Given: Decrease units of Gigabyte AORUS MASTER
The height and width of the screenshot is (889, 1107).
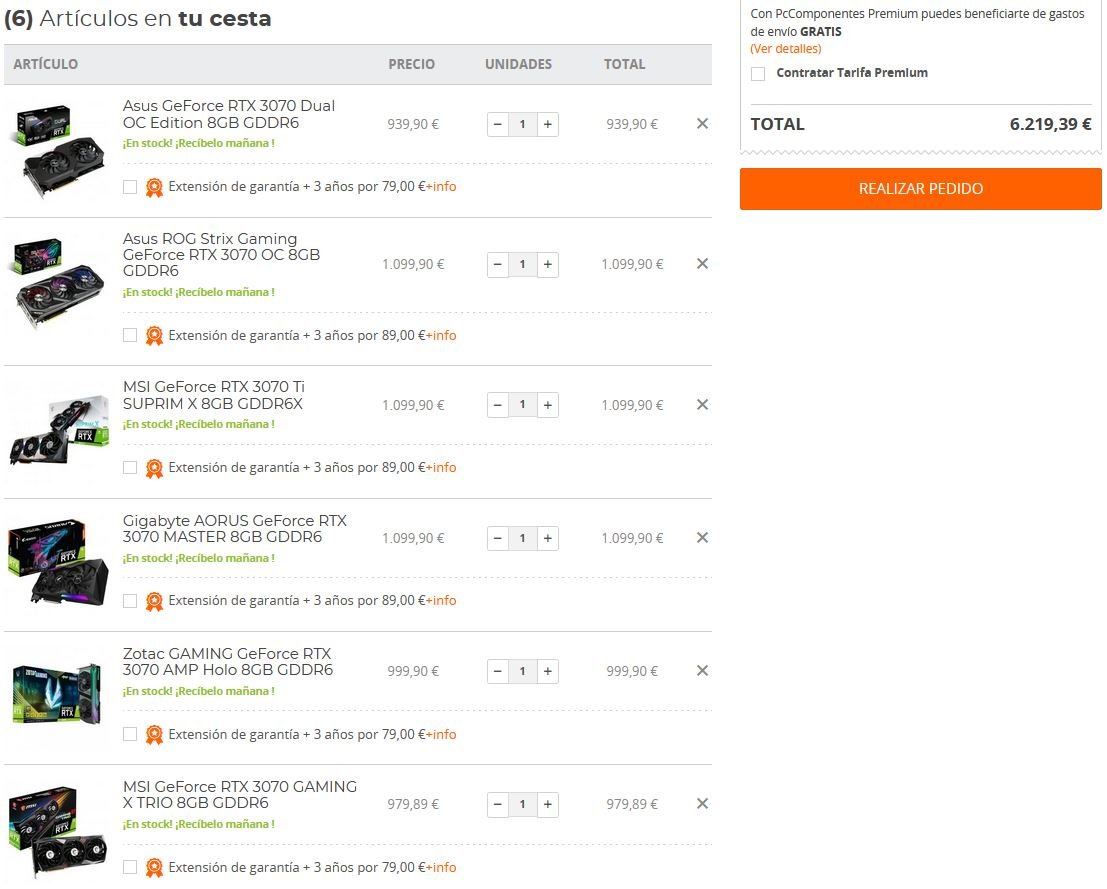Looking at the screenshot, I should 498,538.
